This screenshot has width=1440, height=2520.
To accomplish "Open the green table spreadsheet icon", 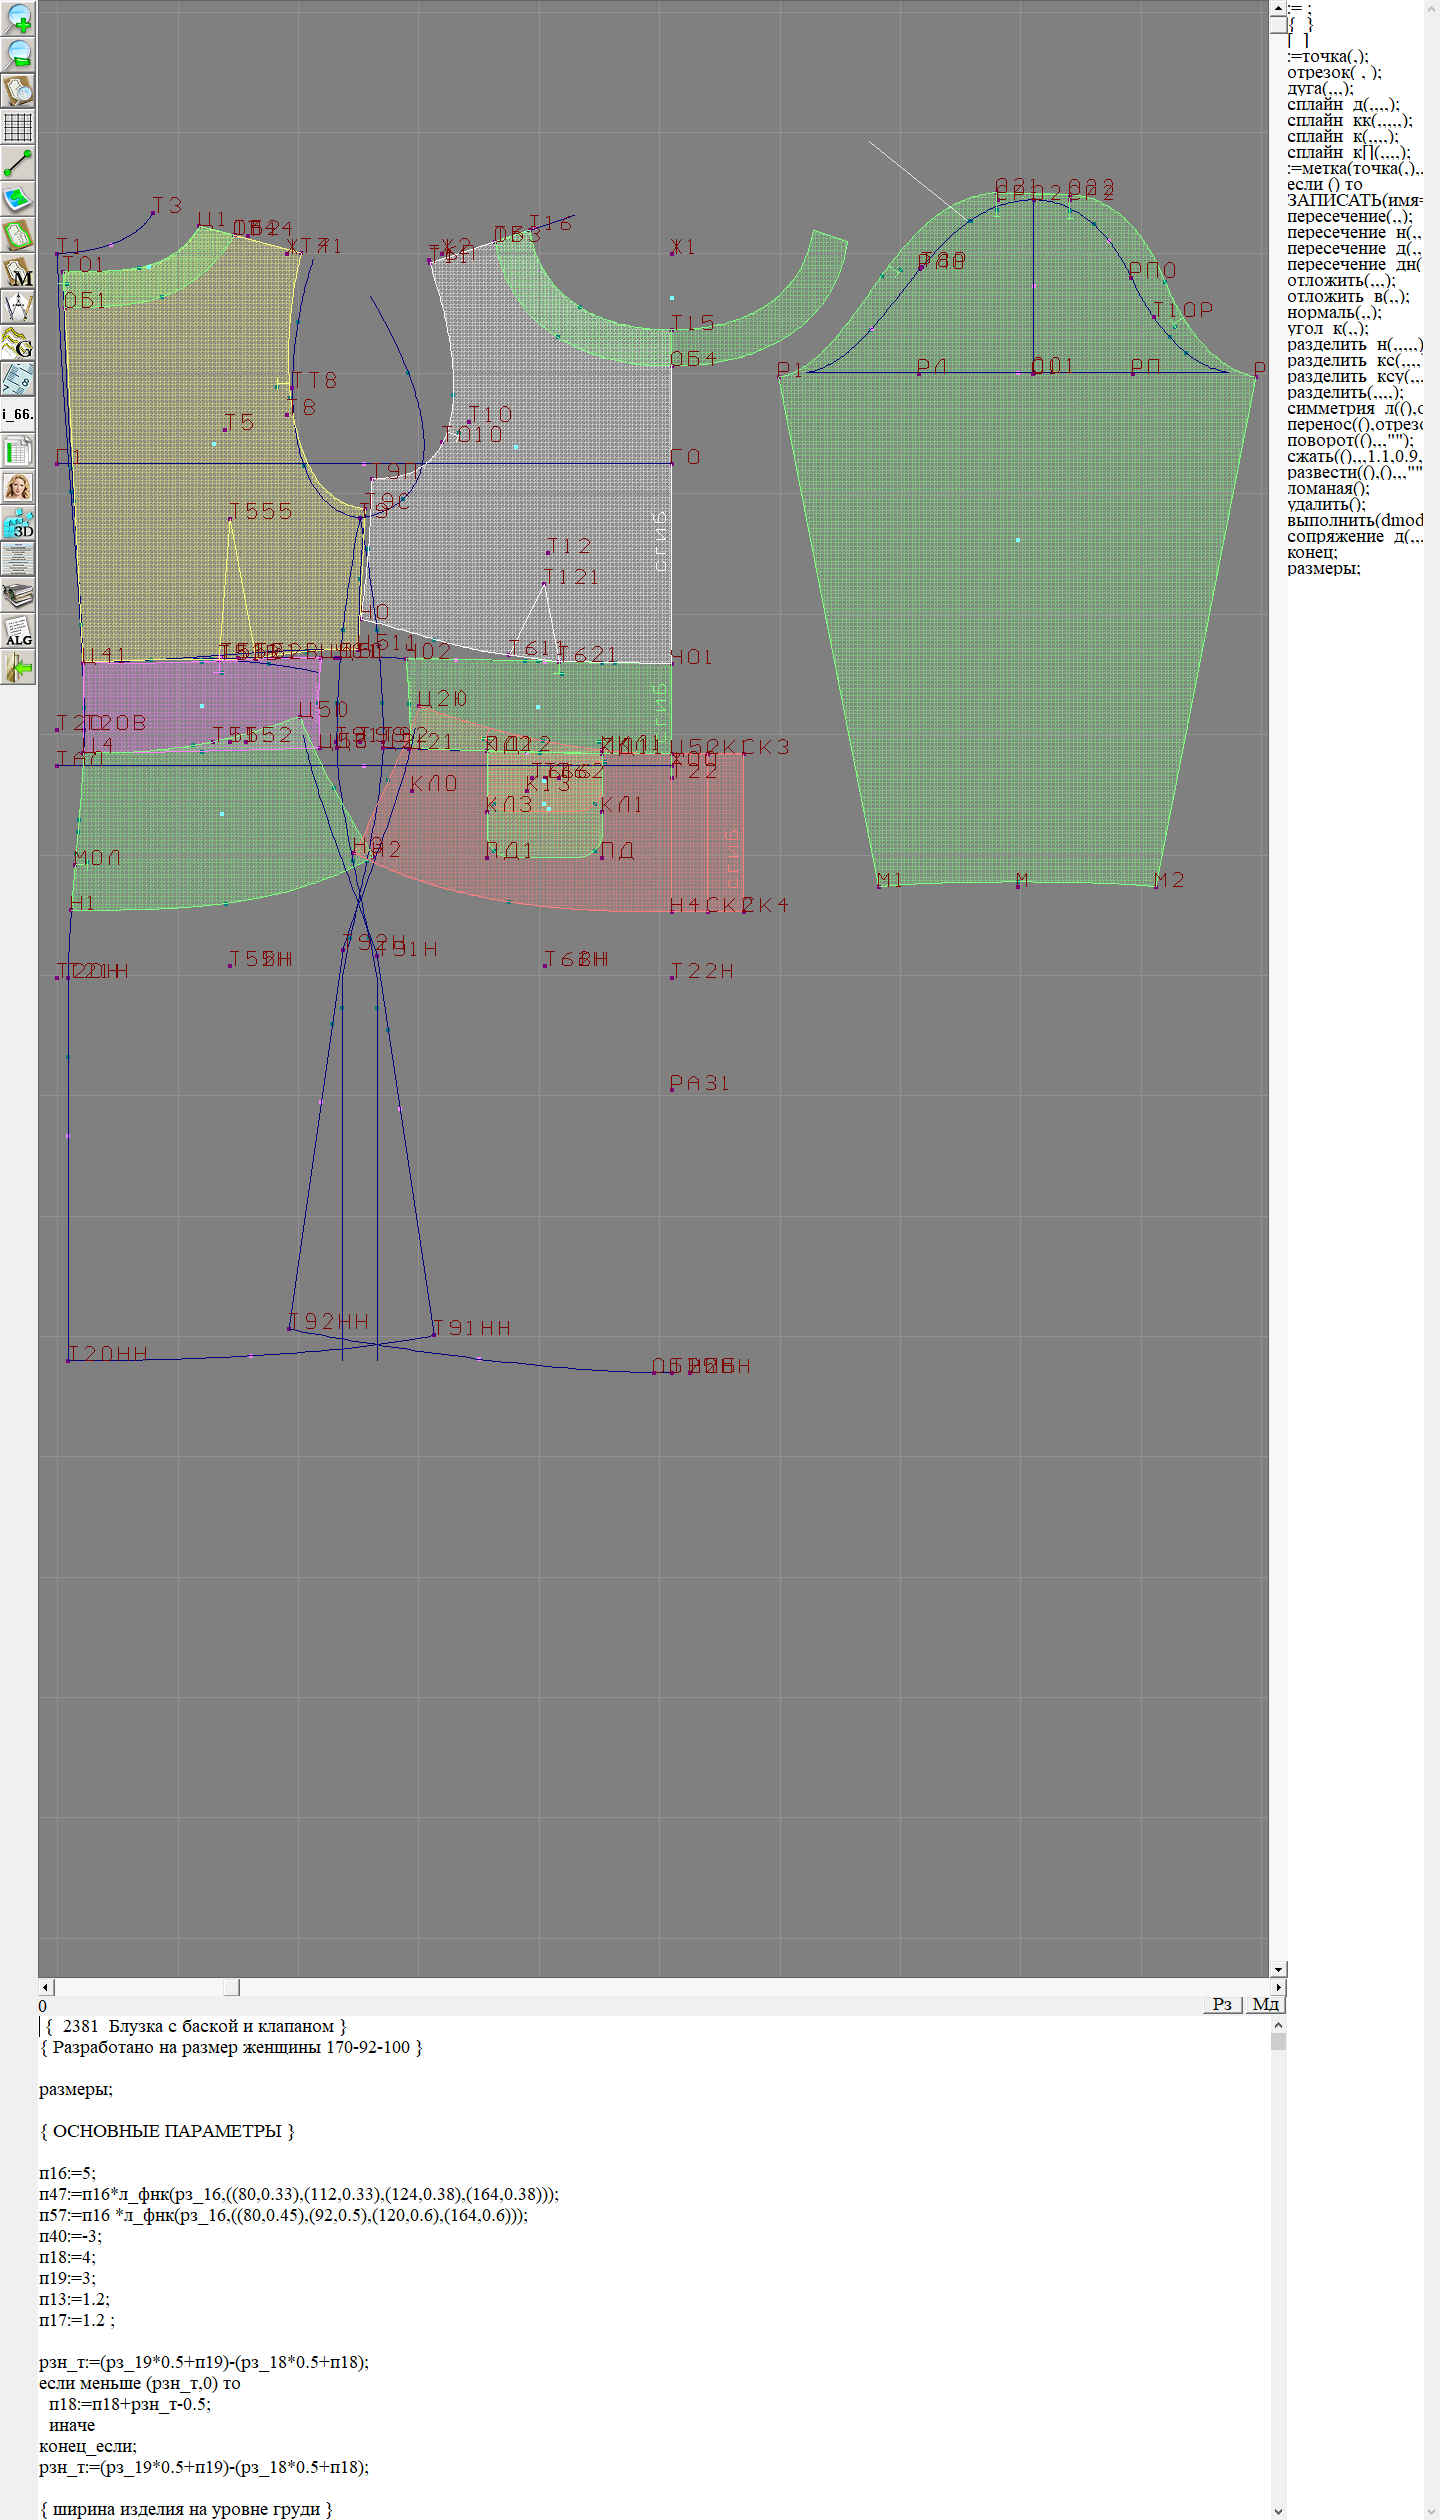I will click(x=18, y=451).
